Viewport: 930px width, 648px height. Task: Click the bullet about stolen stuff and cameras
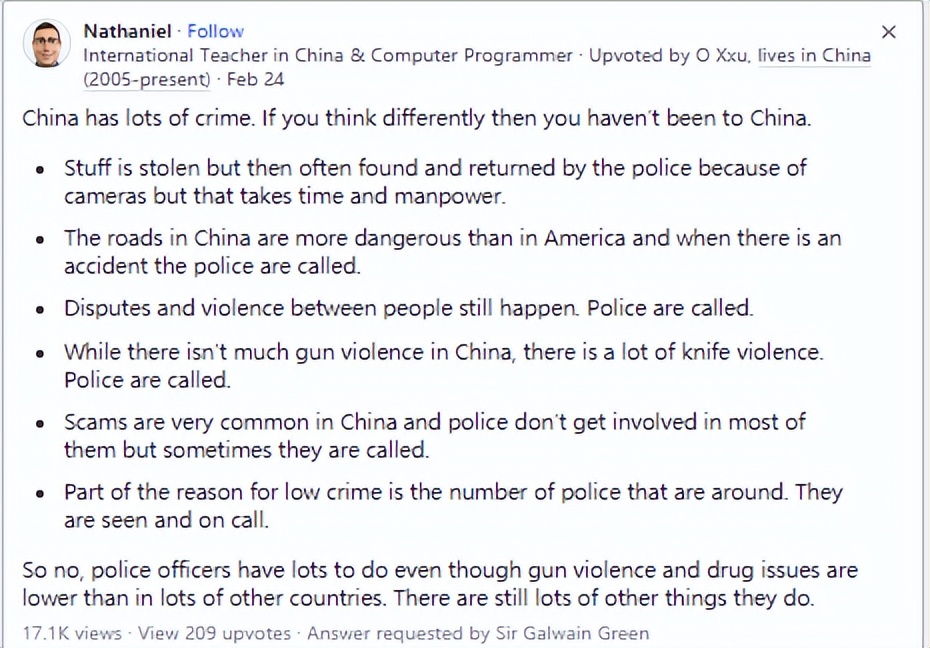[x=435, y=181]
